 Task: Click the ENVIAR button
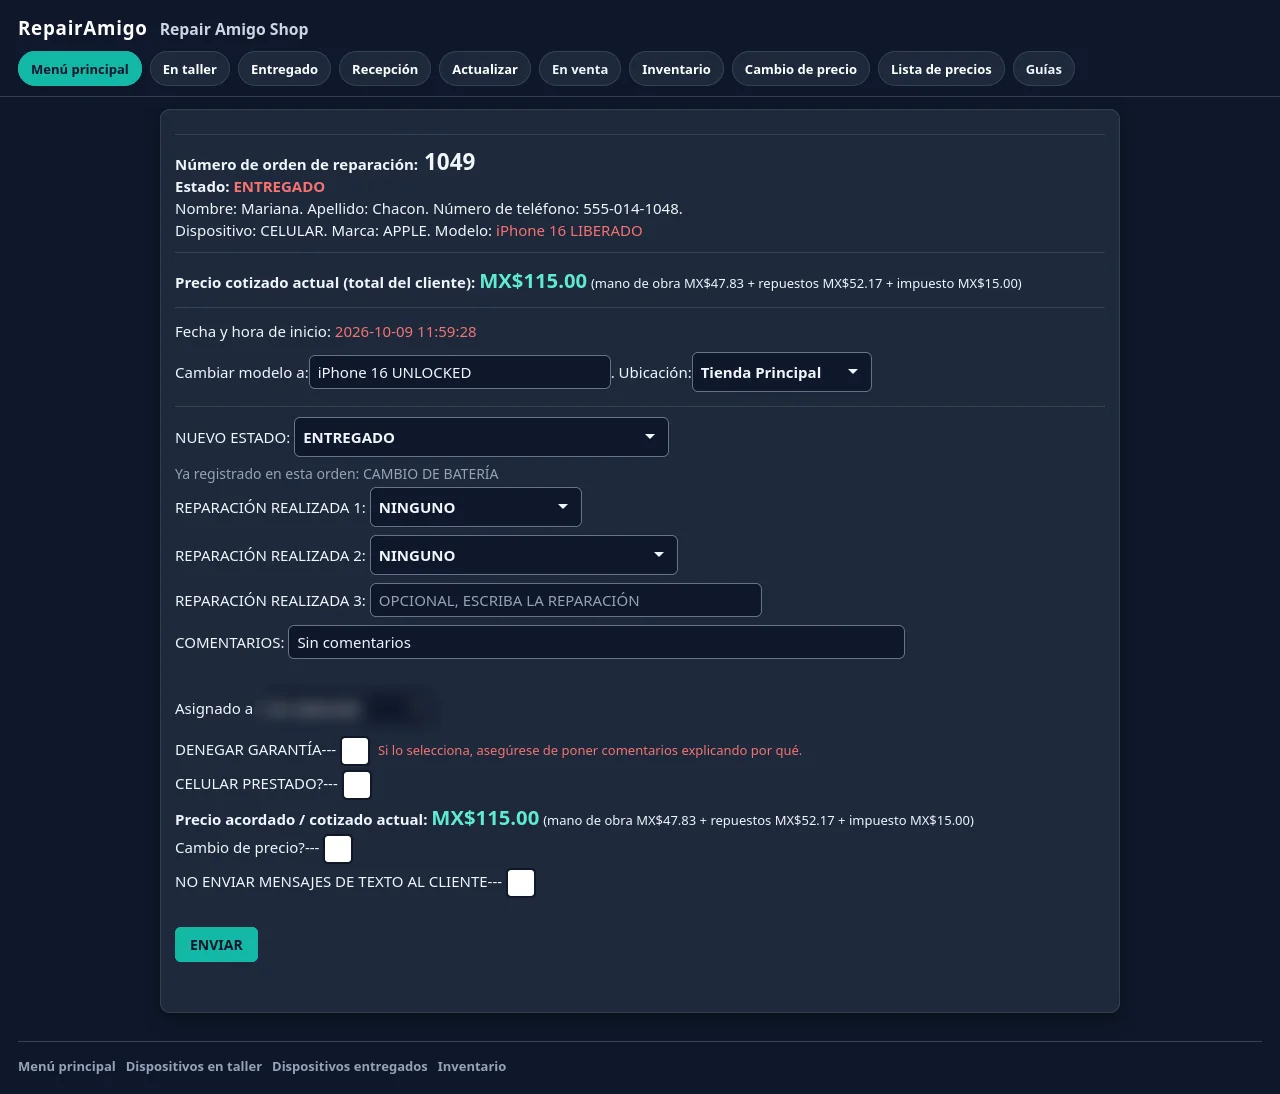[216, 945]
